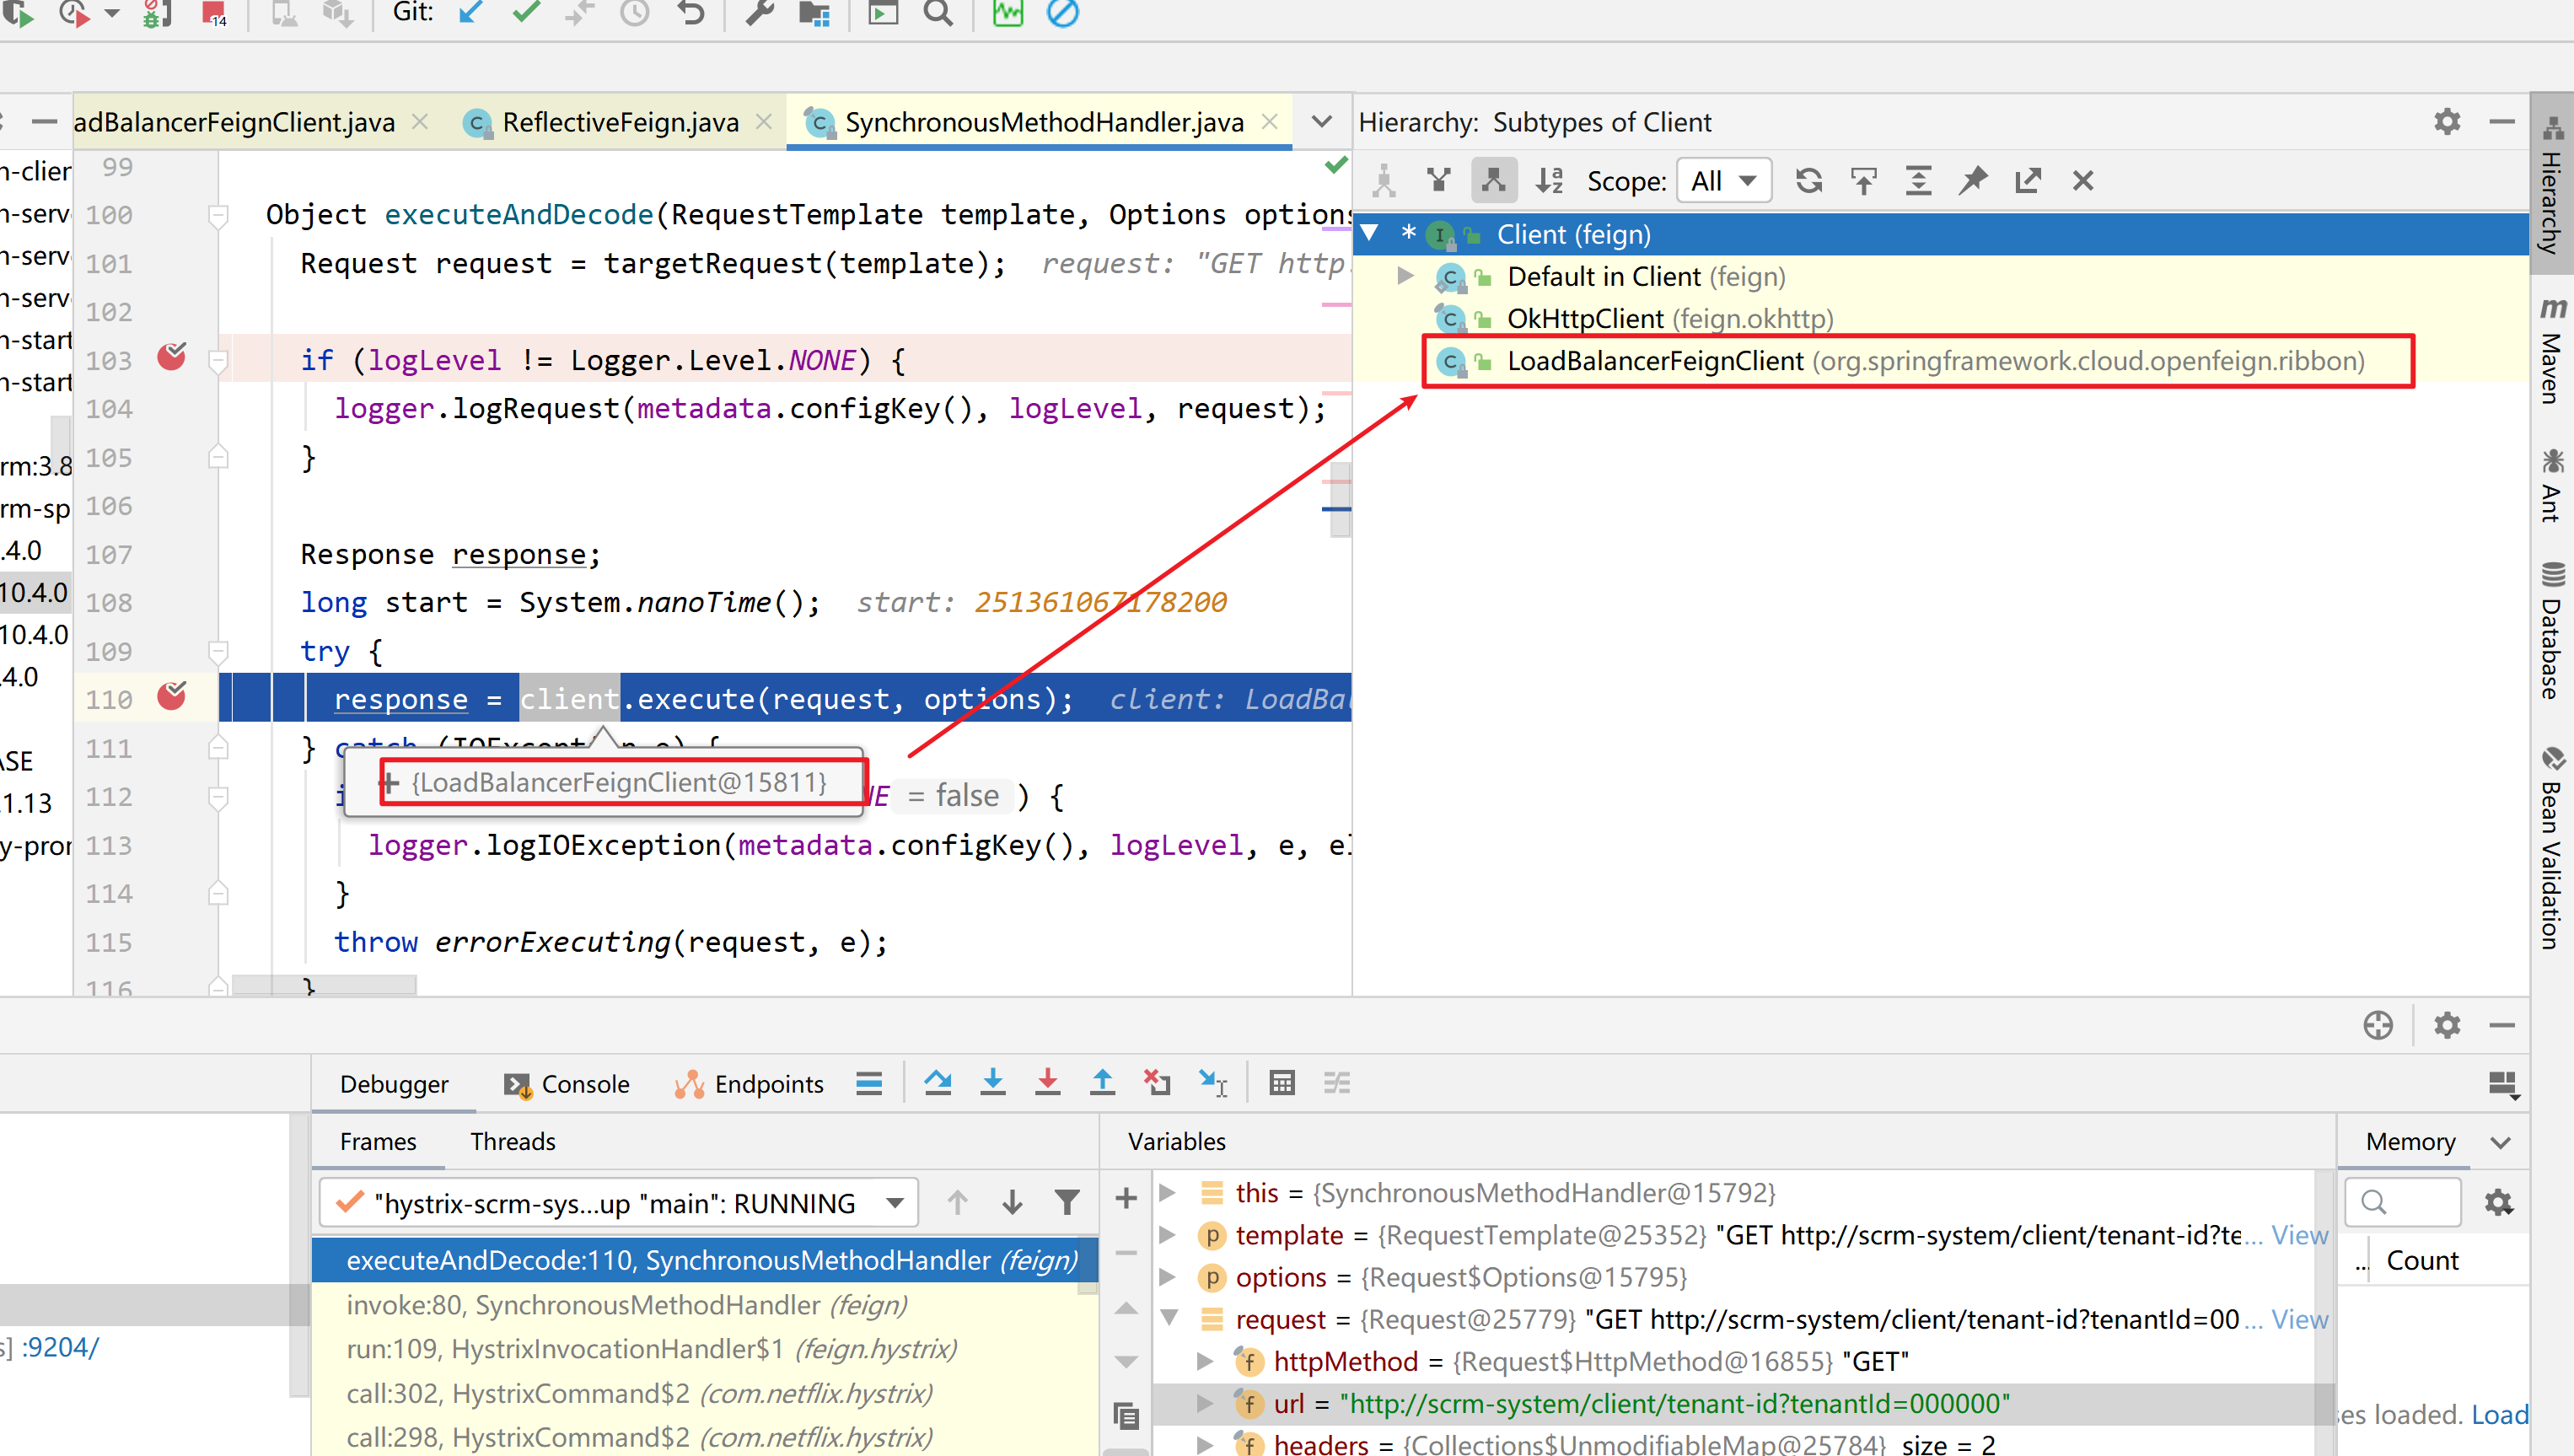Expand the Default in Client tree node
This screenshot has width=2574, height=1456.
tap(1405, 276)
